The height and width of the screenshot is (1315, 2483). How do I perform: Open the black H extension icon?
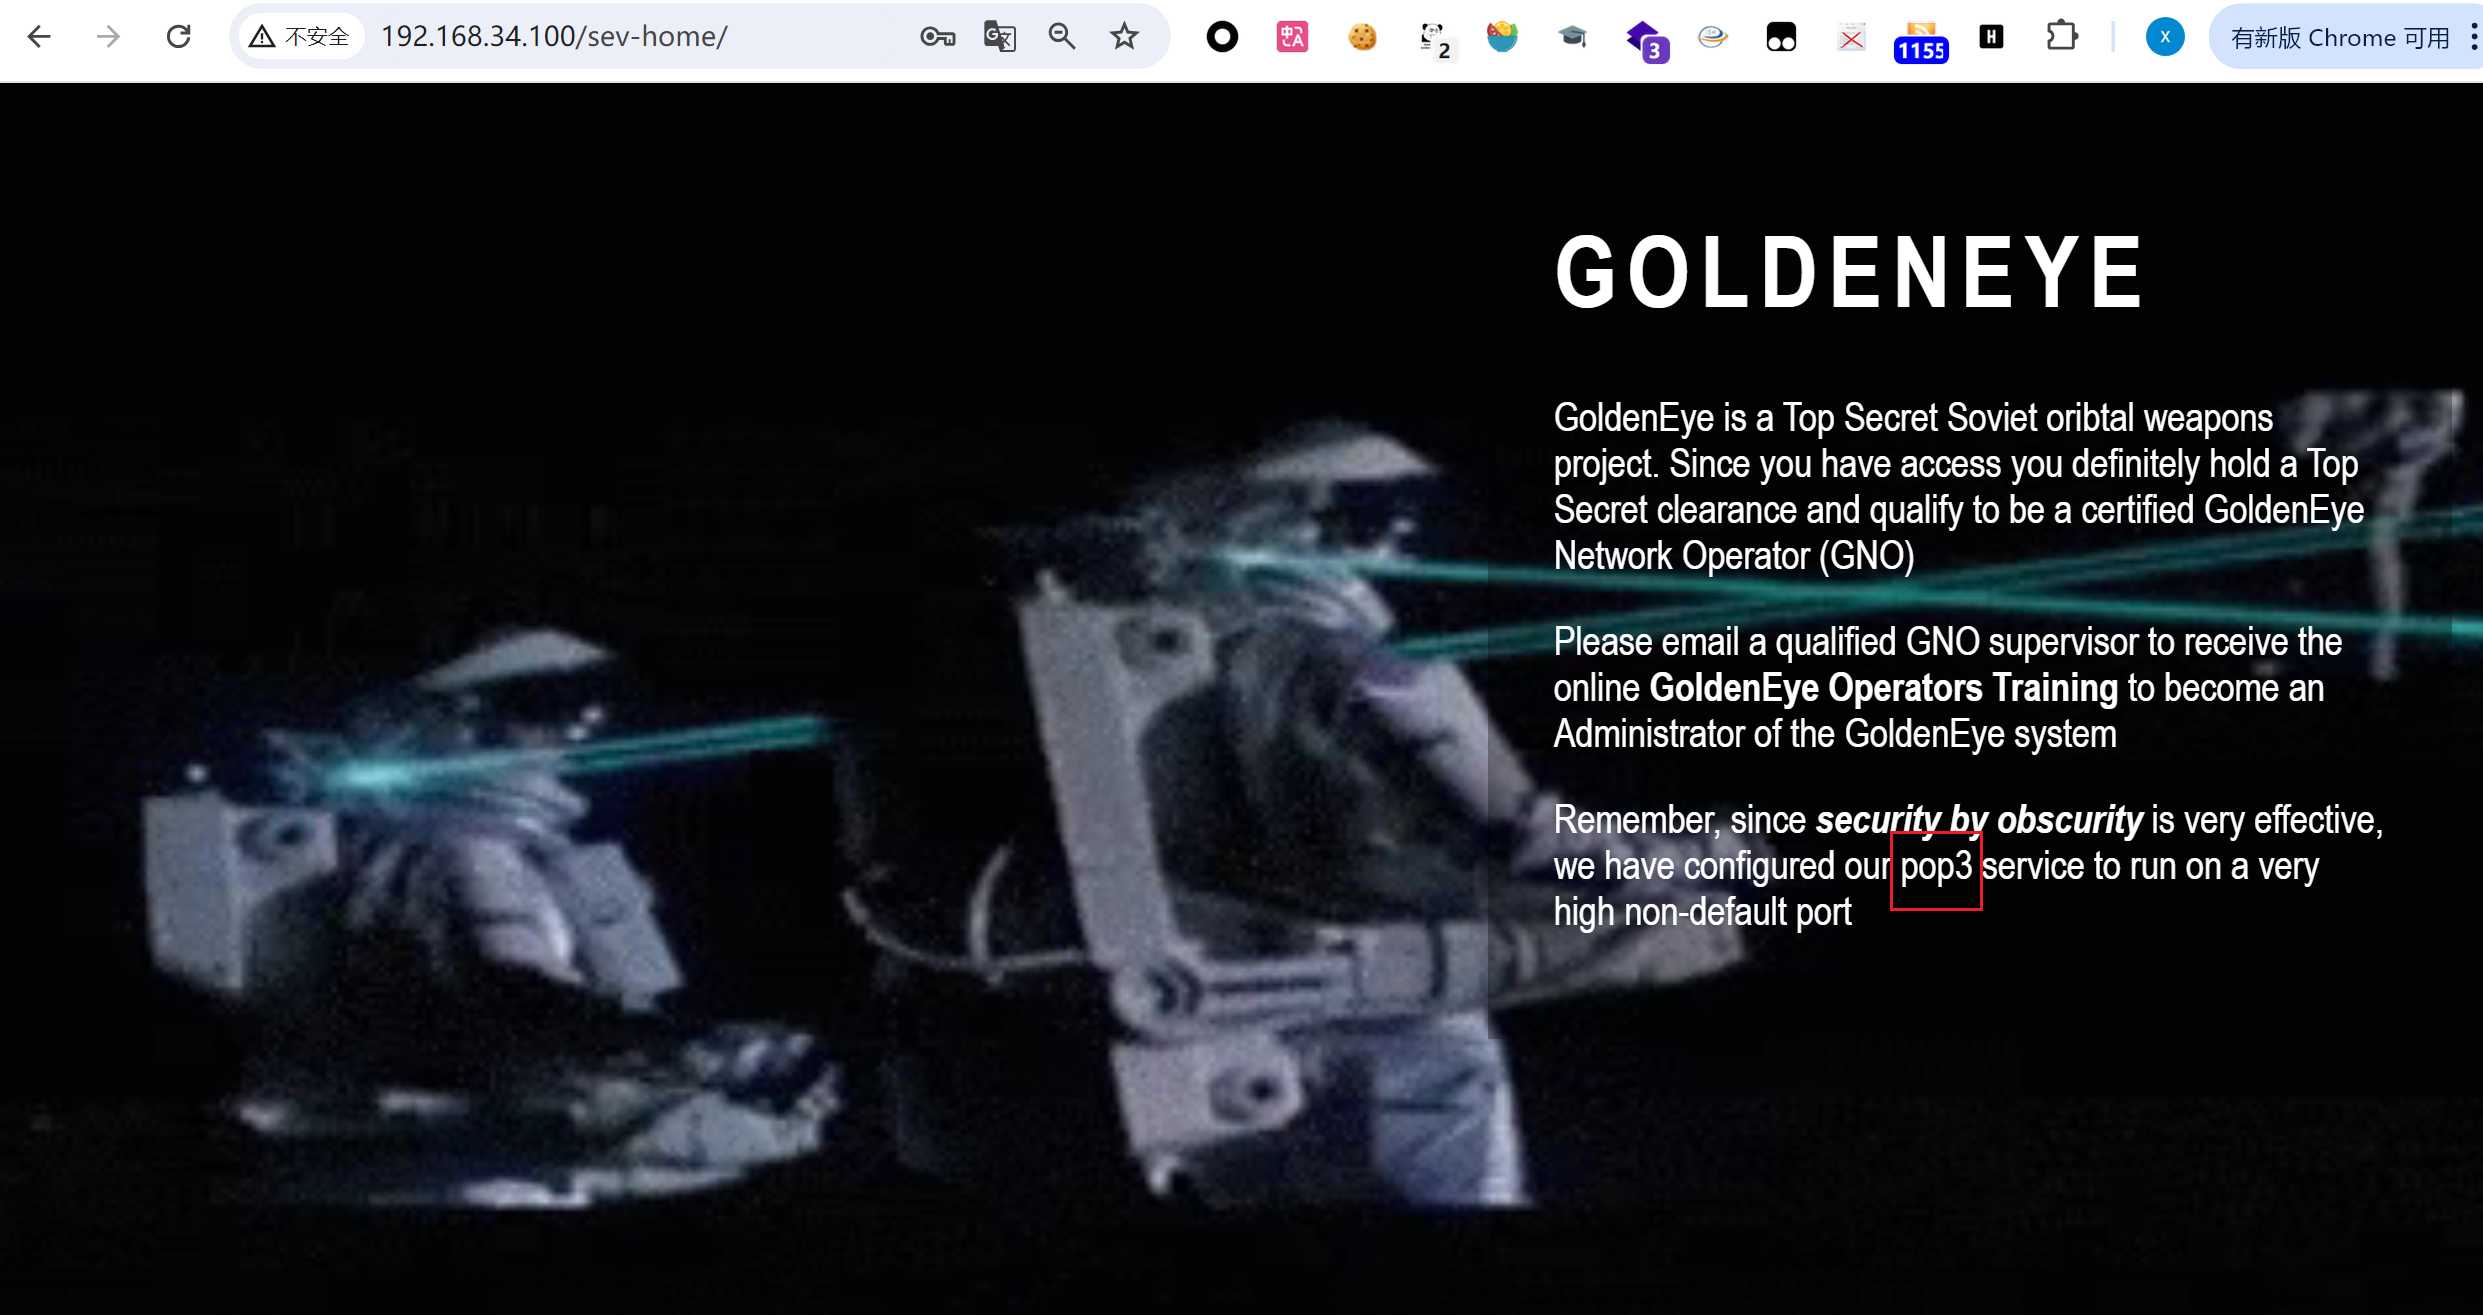[x=1991, y=37]
